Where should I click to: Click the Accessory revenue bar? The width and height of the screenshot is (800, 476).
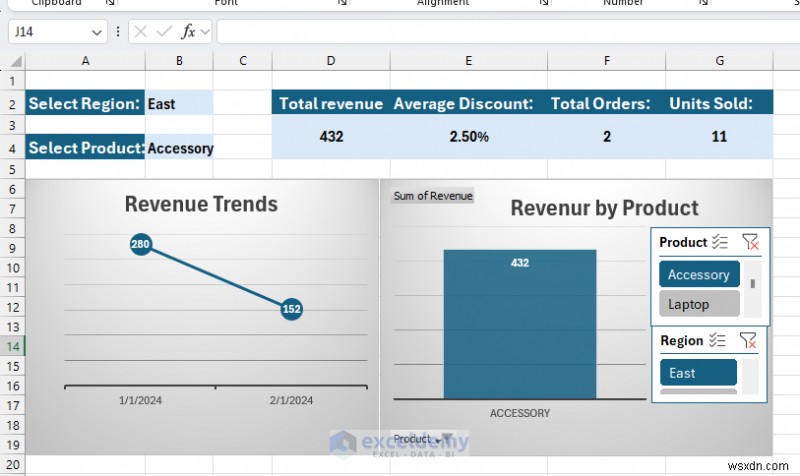click(520, 324)
